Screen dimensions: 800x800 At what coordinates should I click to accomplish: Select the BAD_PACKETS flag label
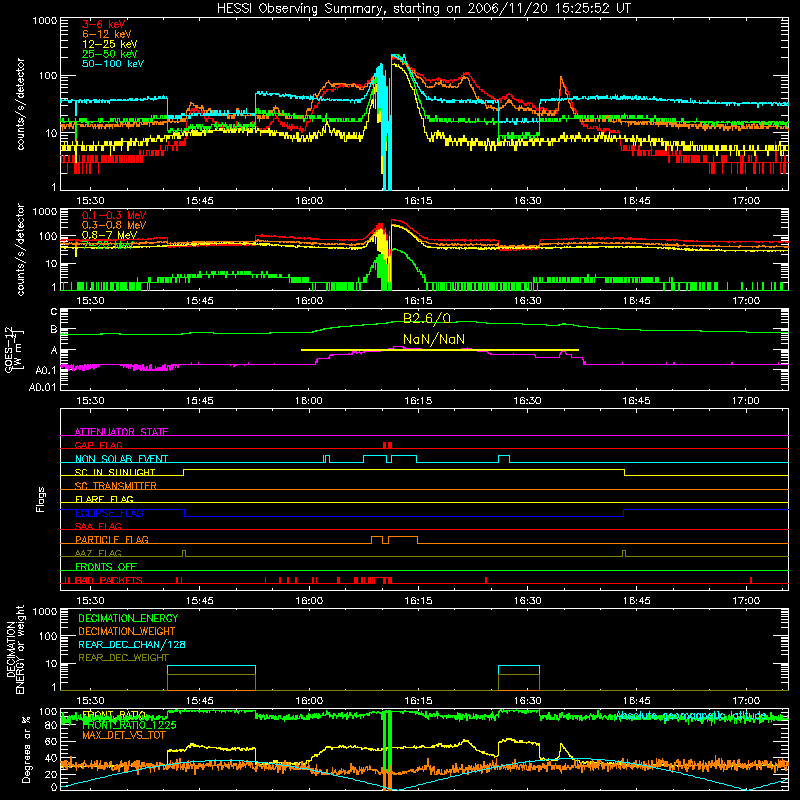coord(109,580)
